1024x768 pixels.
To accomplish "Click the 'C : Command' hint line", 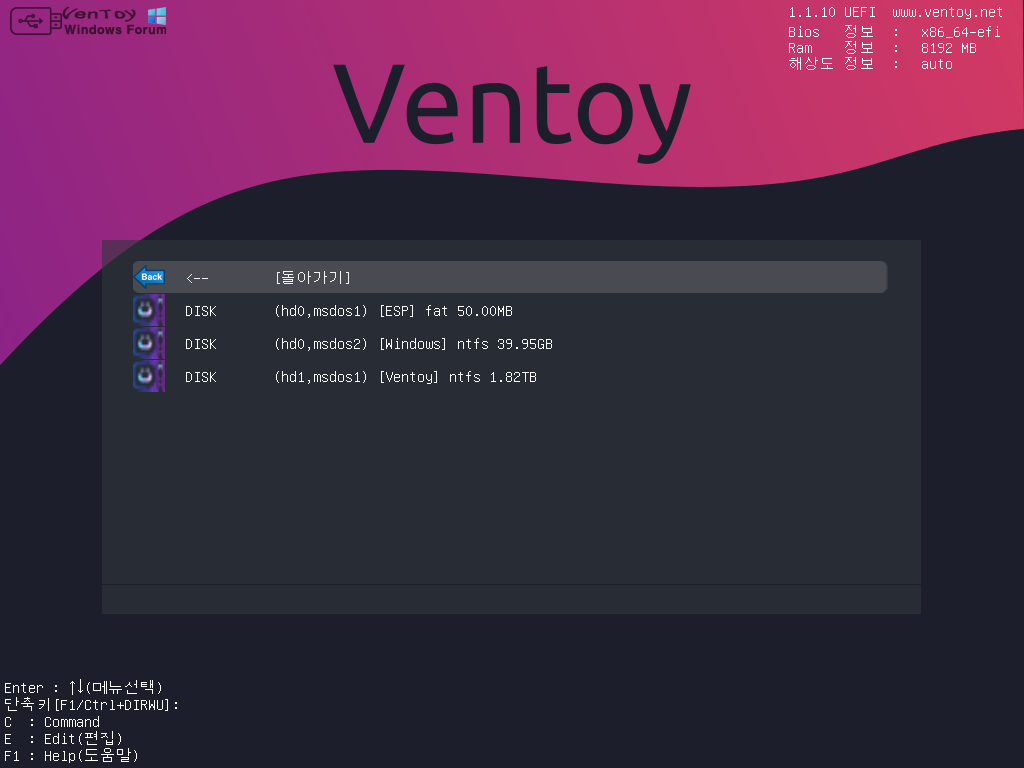I will (52, 722).
